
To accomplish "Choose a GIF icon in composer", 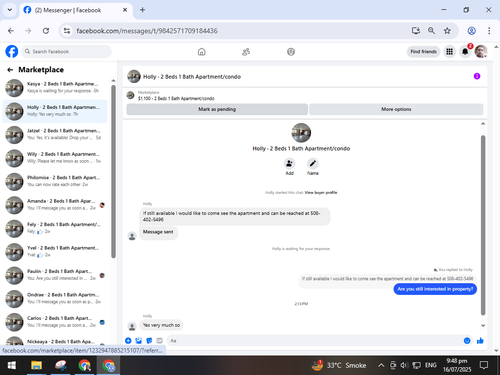I will 159,340.
